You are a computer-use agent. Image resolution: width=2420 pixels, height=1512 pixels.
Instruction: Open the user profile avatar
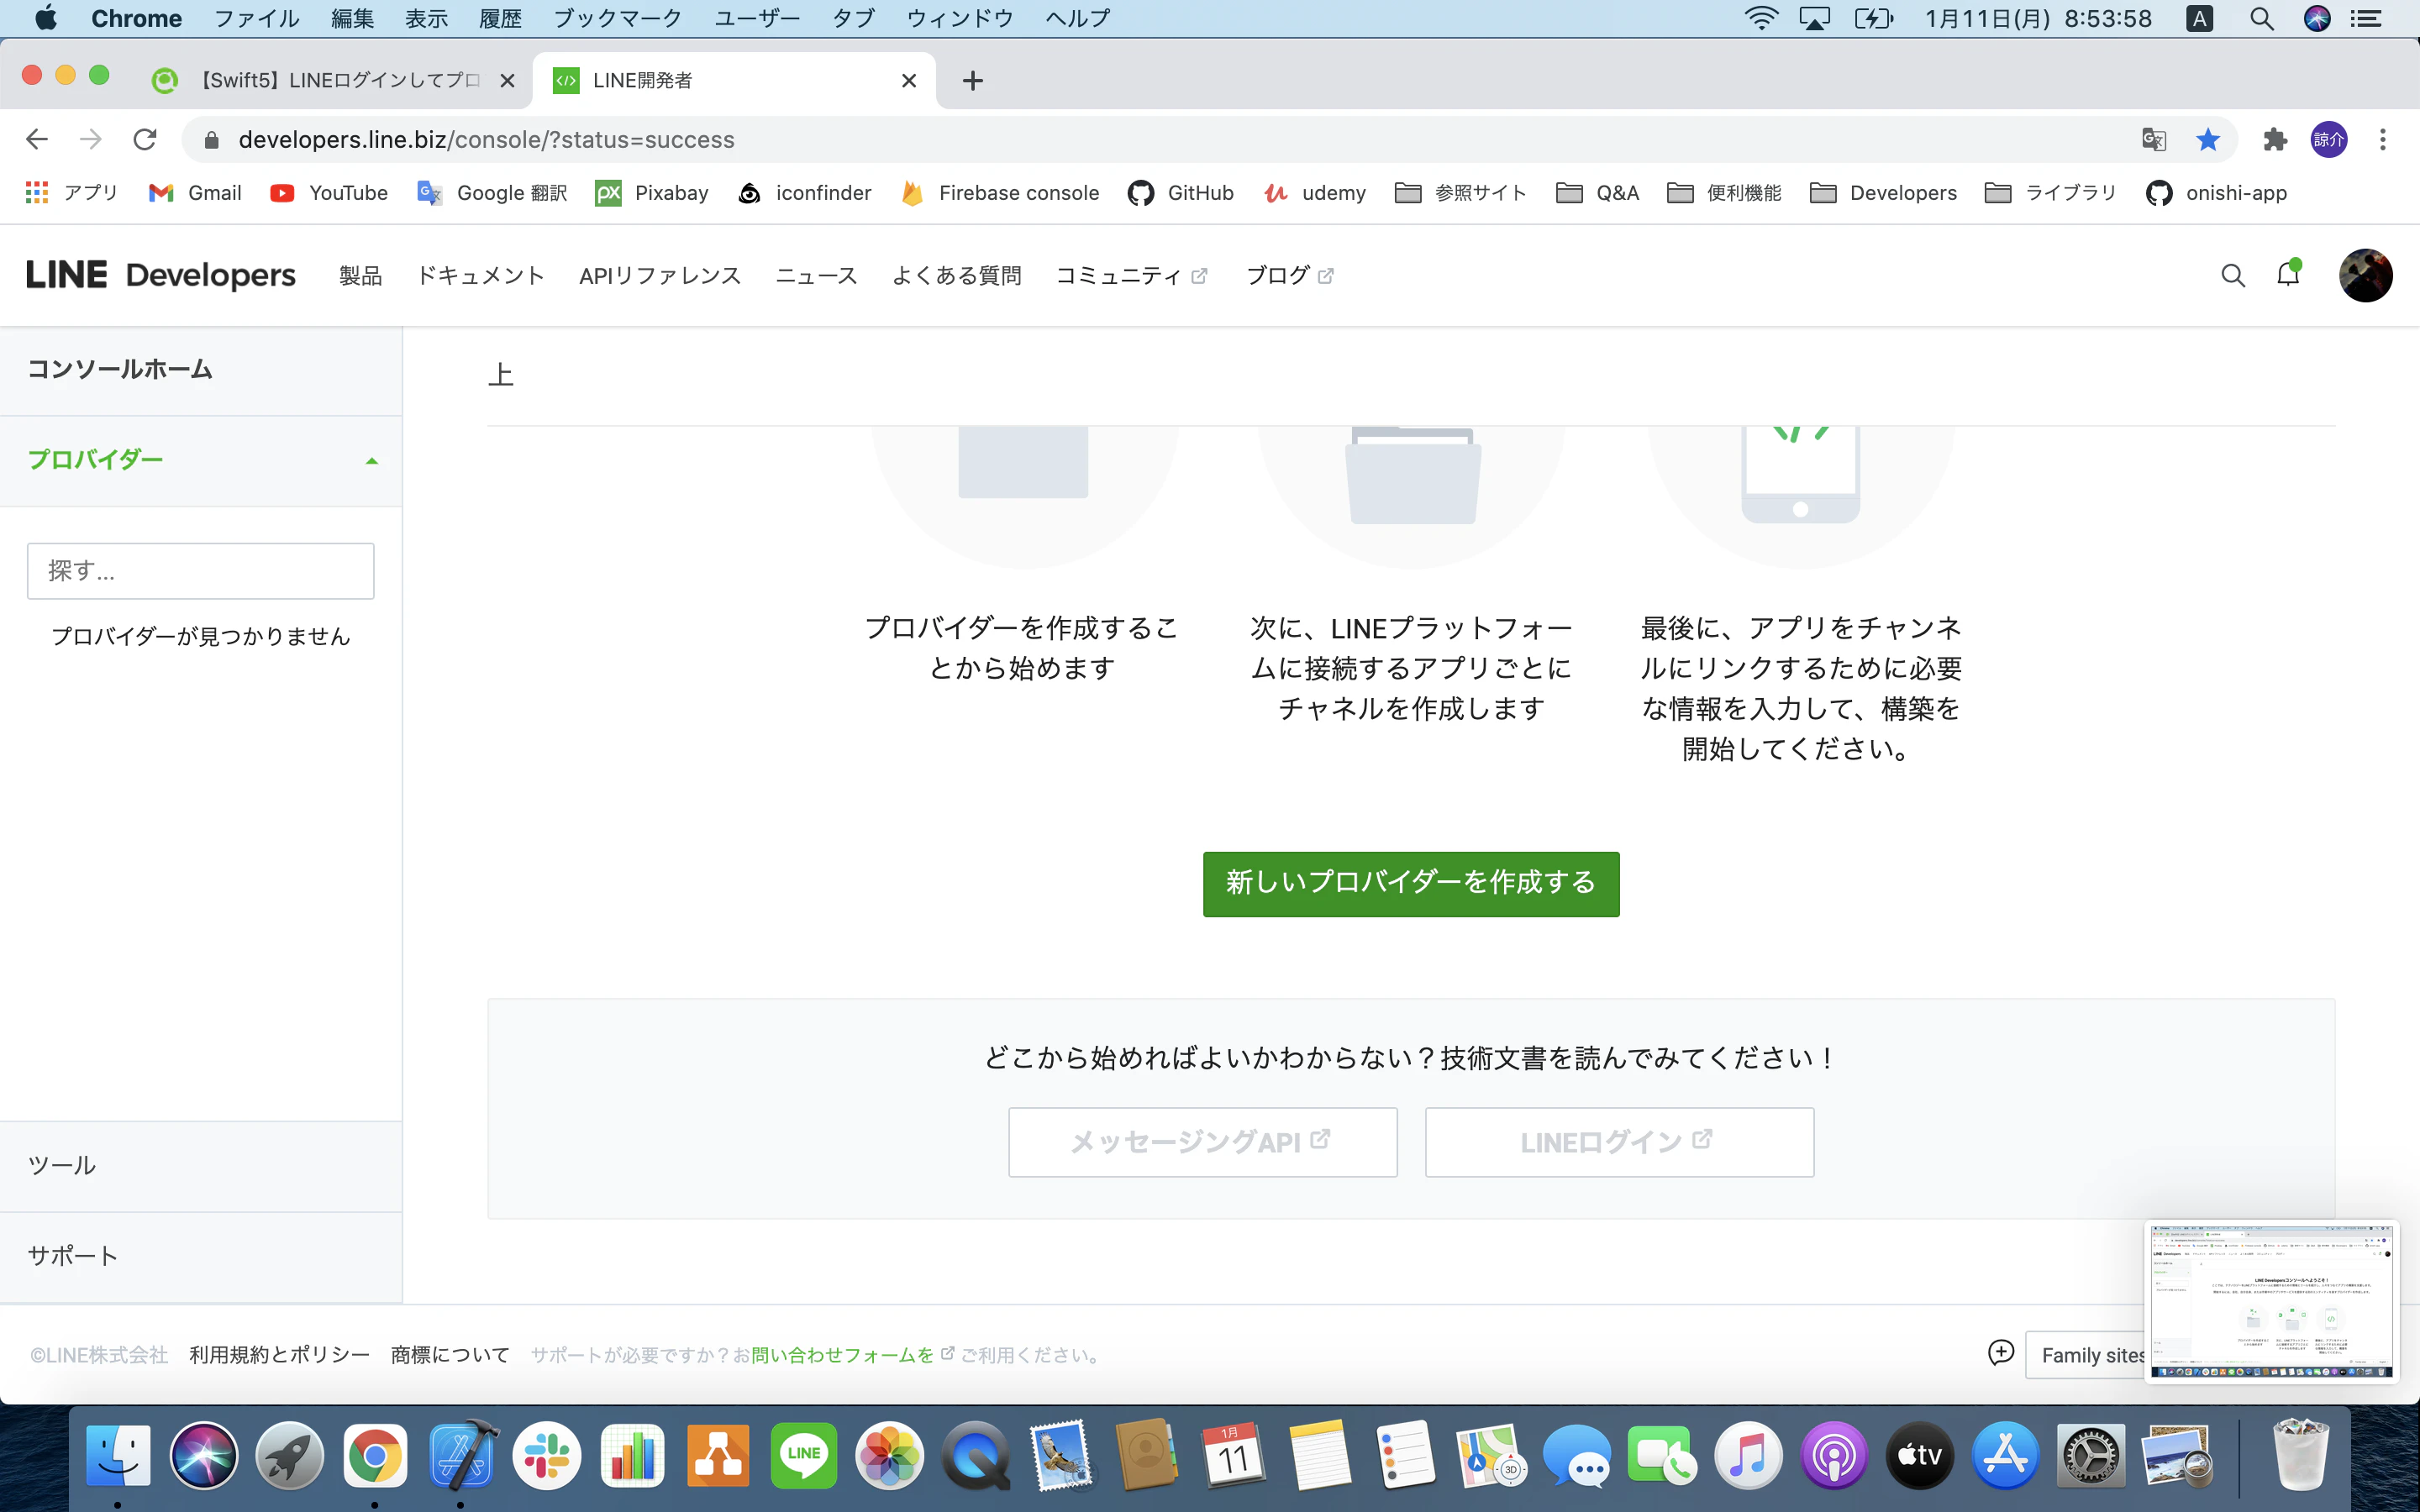tap(2365, 275)
